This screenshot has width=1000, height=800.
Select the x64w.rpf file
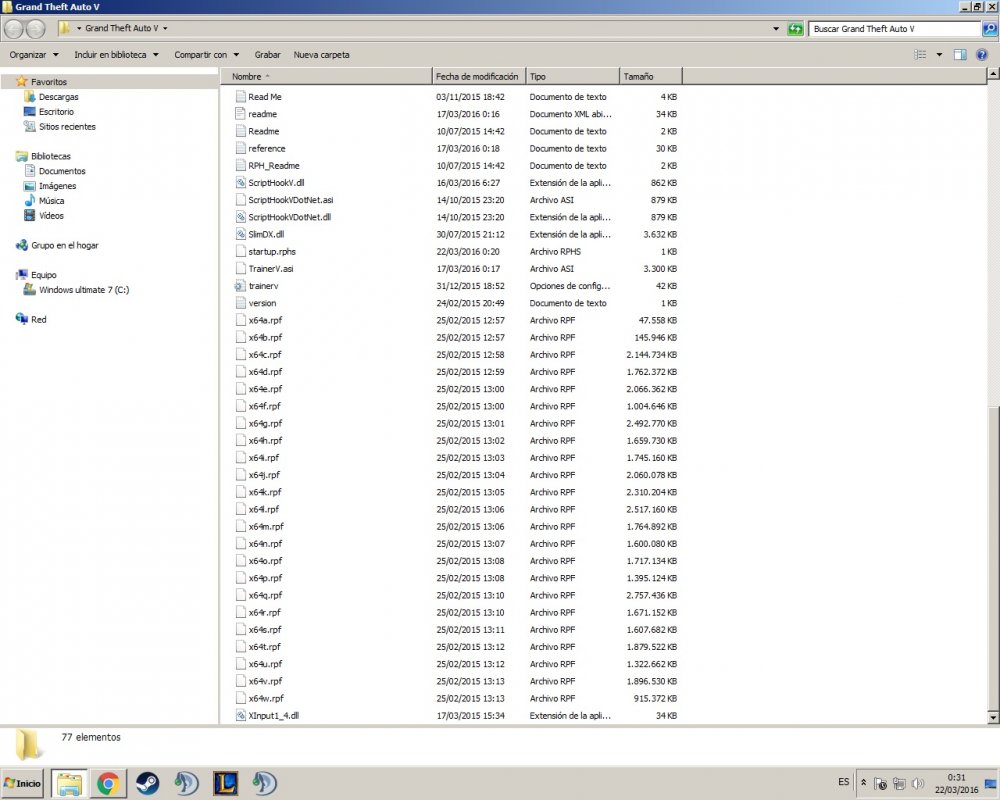pos(266,699)
